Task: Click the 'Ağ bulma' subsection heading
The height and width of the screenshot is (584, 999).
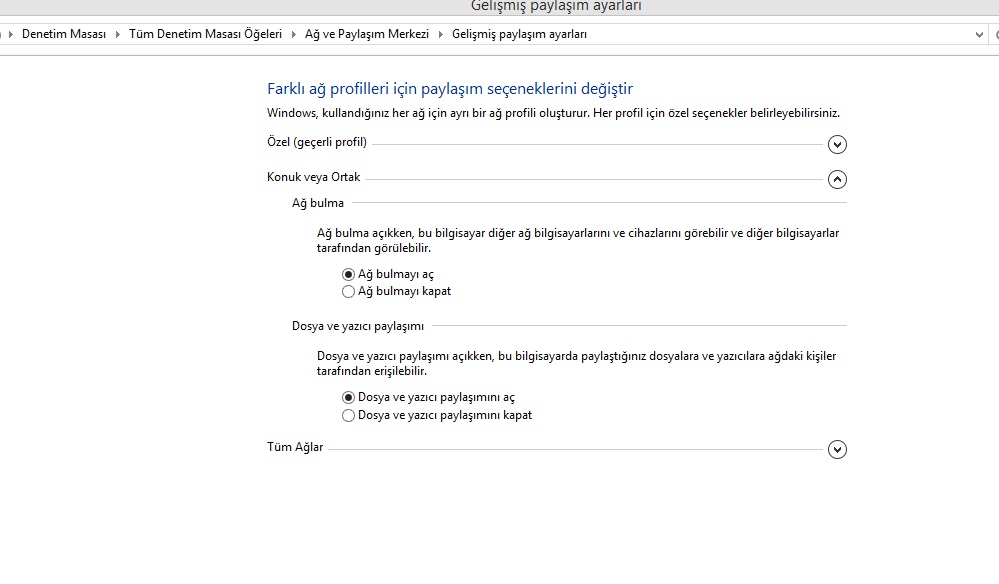Action: pos(318,203)
